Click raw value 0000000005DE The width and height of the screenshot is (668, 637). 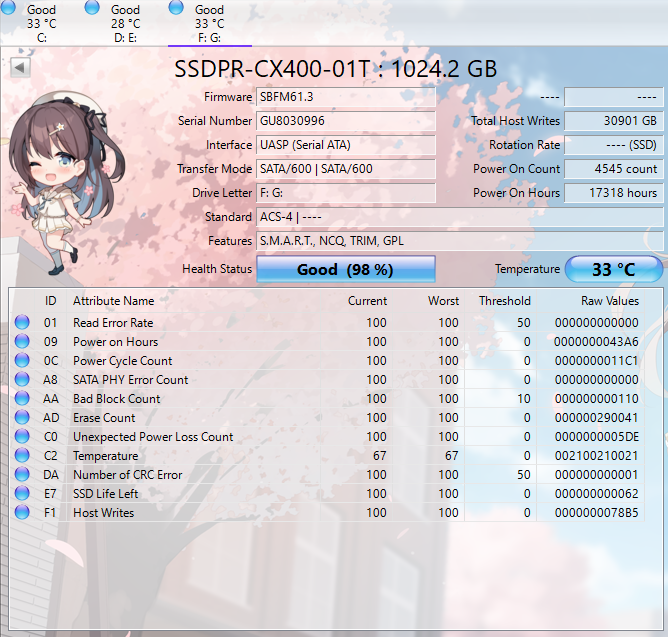[596, 437]
